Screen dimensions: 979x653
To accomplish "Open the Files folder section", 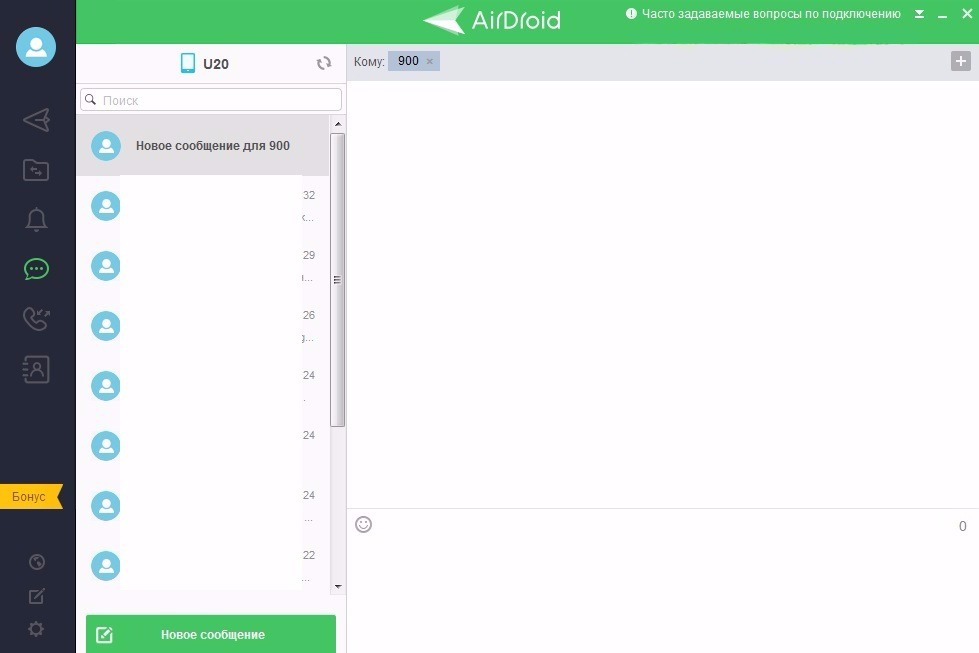I will click(x=36, y=170).
